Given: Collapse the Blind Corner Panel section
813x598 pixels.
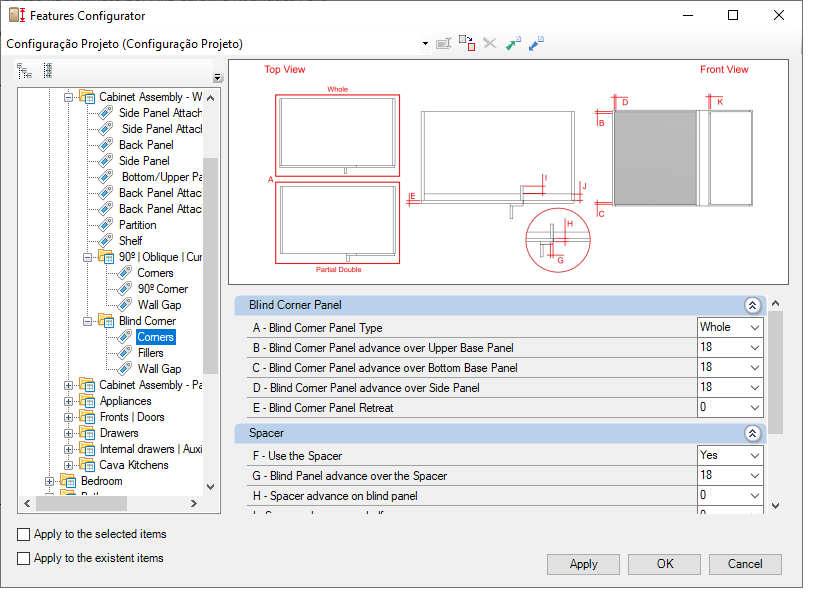Looking at the screenshot, I should click(x=752, y=305).
